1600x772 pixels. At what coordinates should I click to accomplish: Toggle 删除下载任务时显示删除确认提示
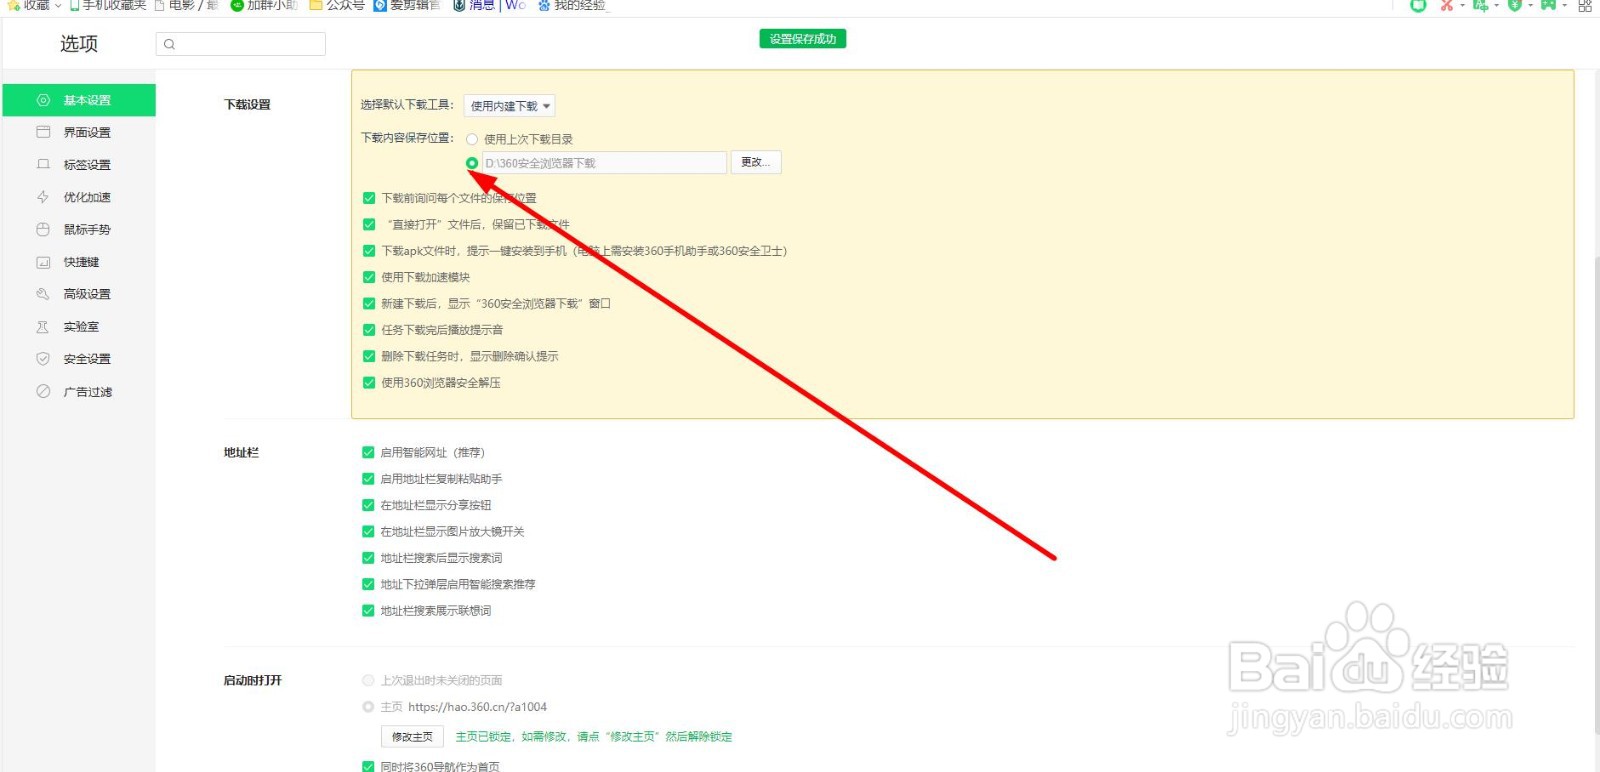pos(369,356)
